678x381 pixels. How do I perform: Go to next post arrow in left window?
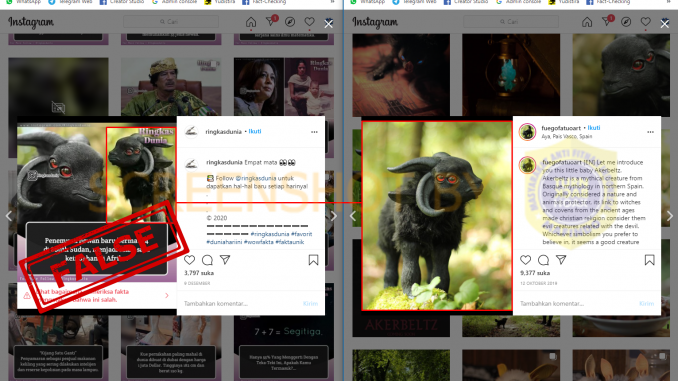pyautogui.click(x=333, y=216)
